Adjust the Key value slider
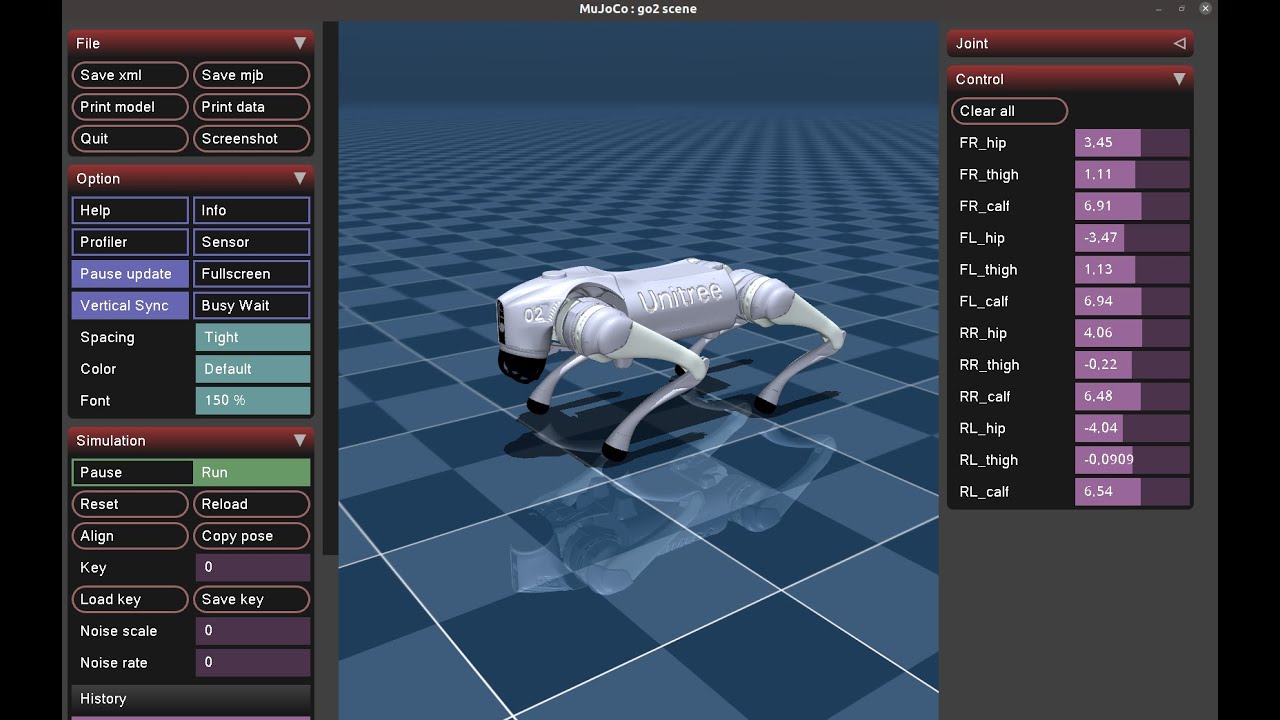 pyautogui.click(x=253, y=567)
